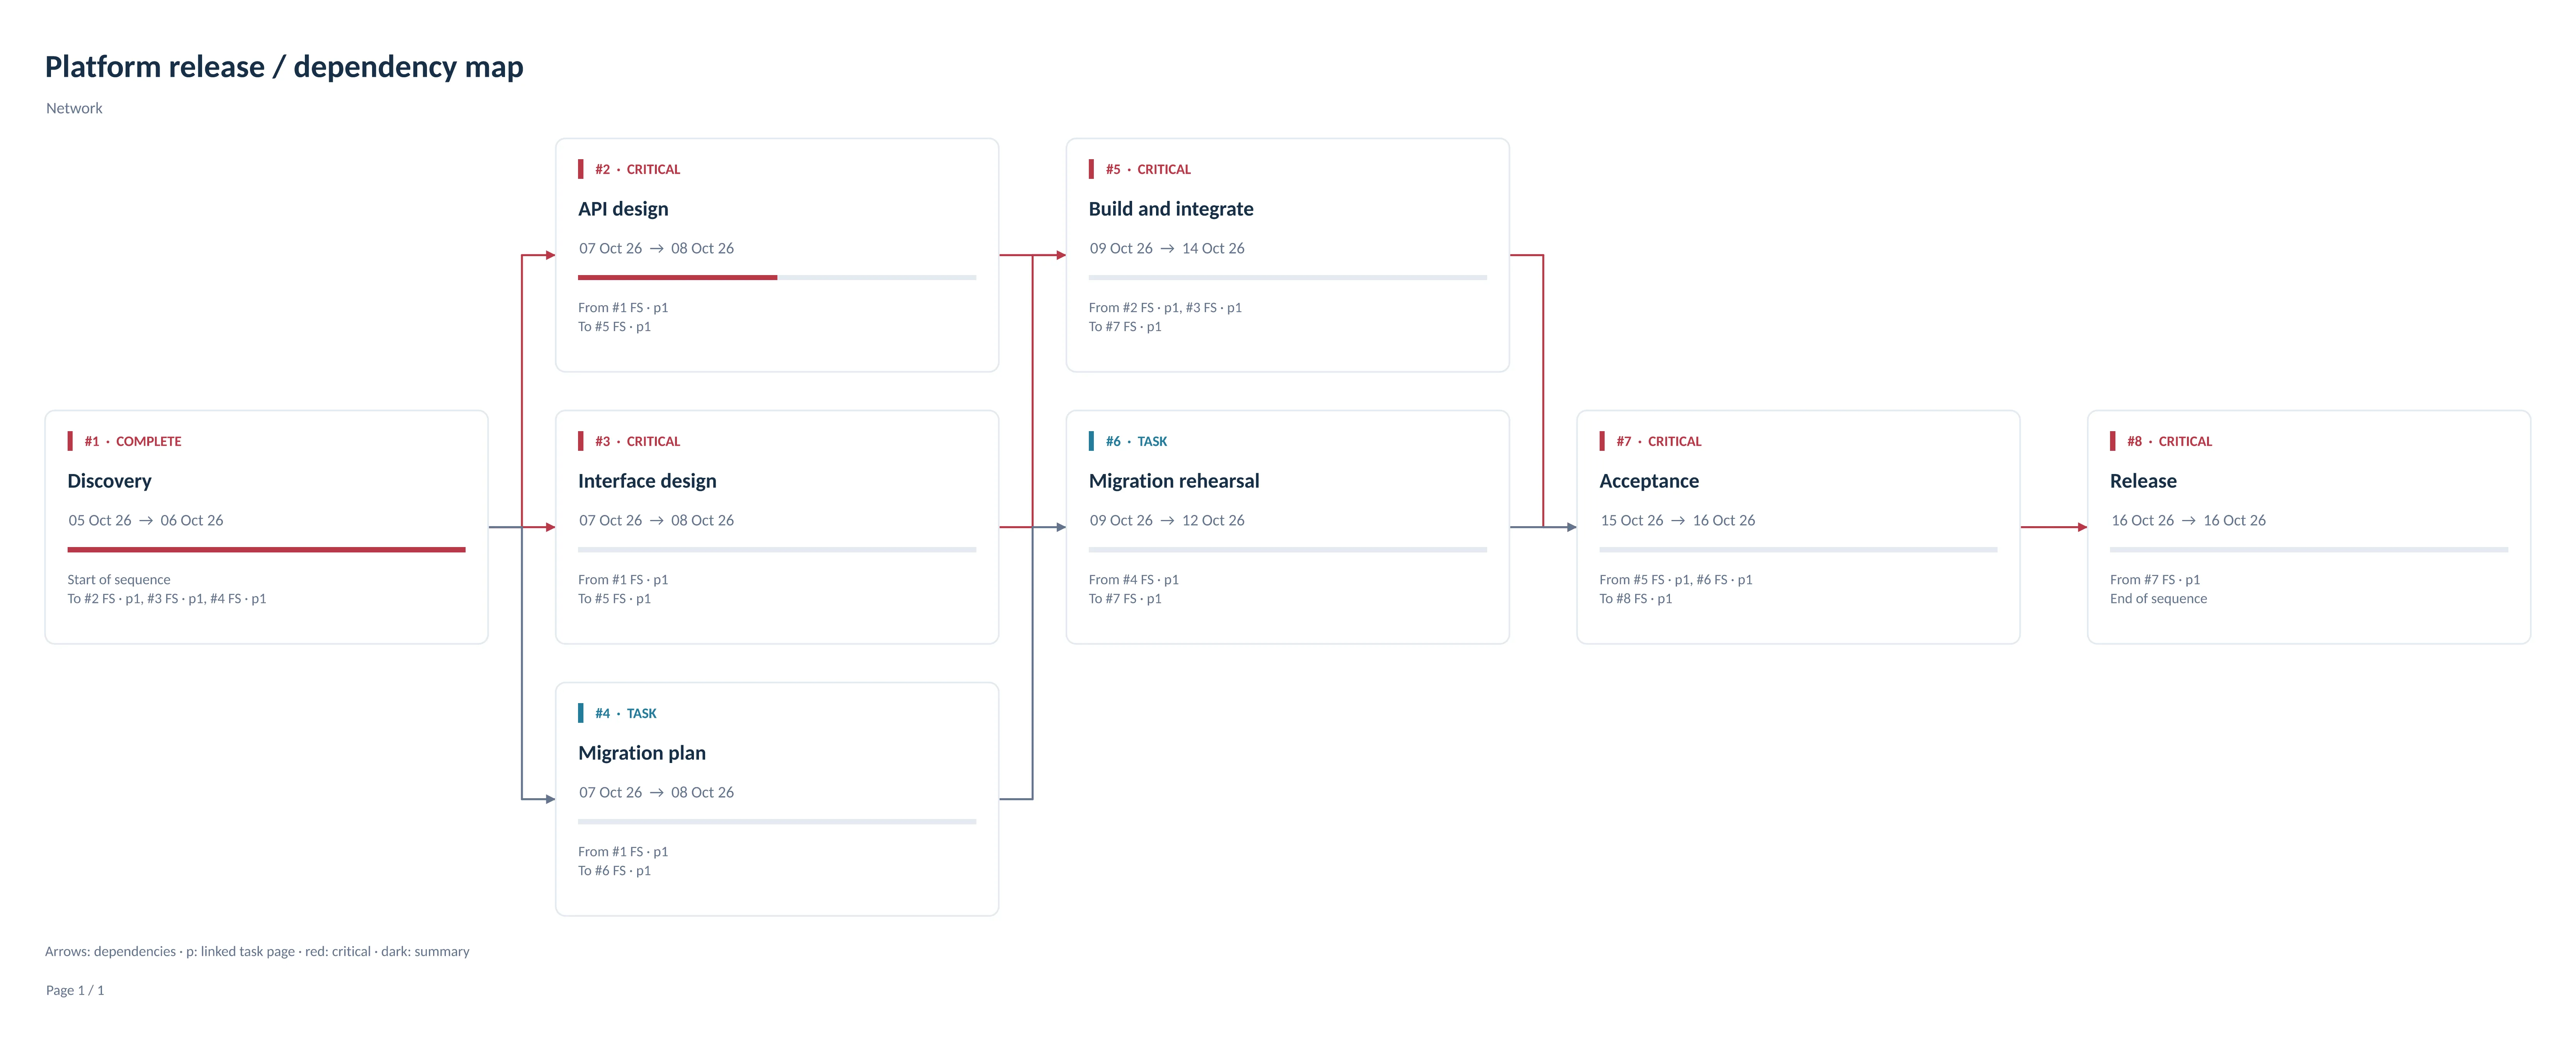This screenshot has width=2576, height=1045.
Task: Select the Migration plan card title
Action: coord(642,753)
